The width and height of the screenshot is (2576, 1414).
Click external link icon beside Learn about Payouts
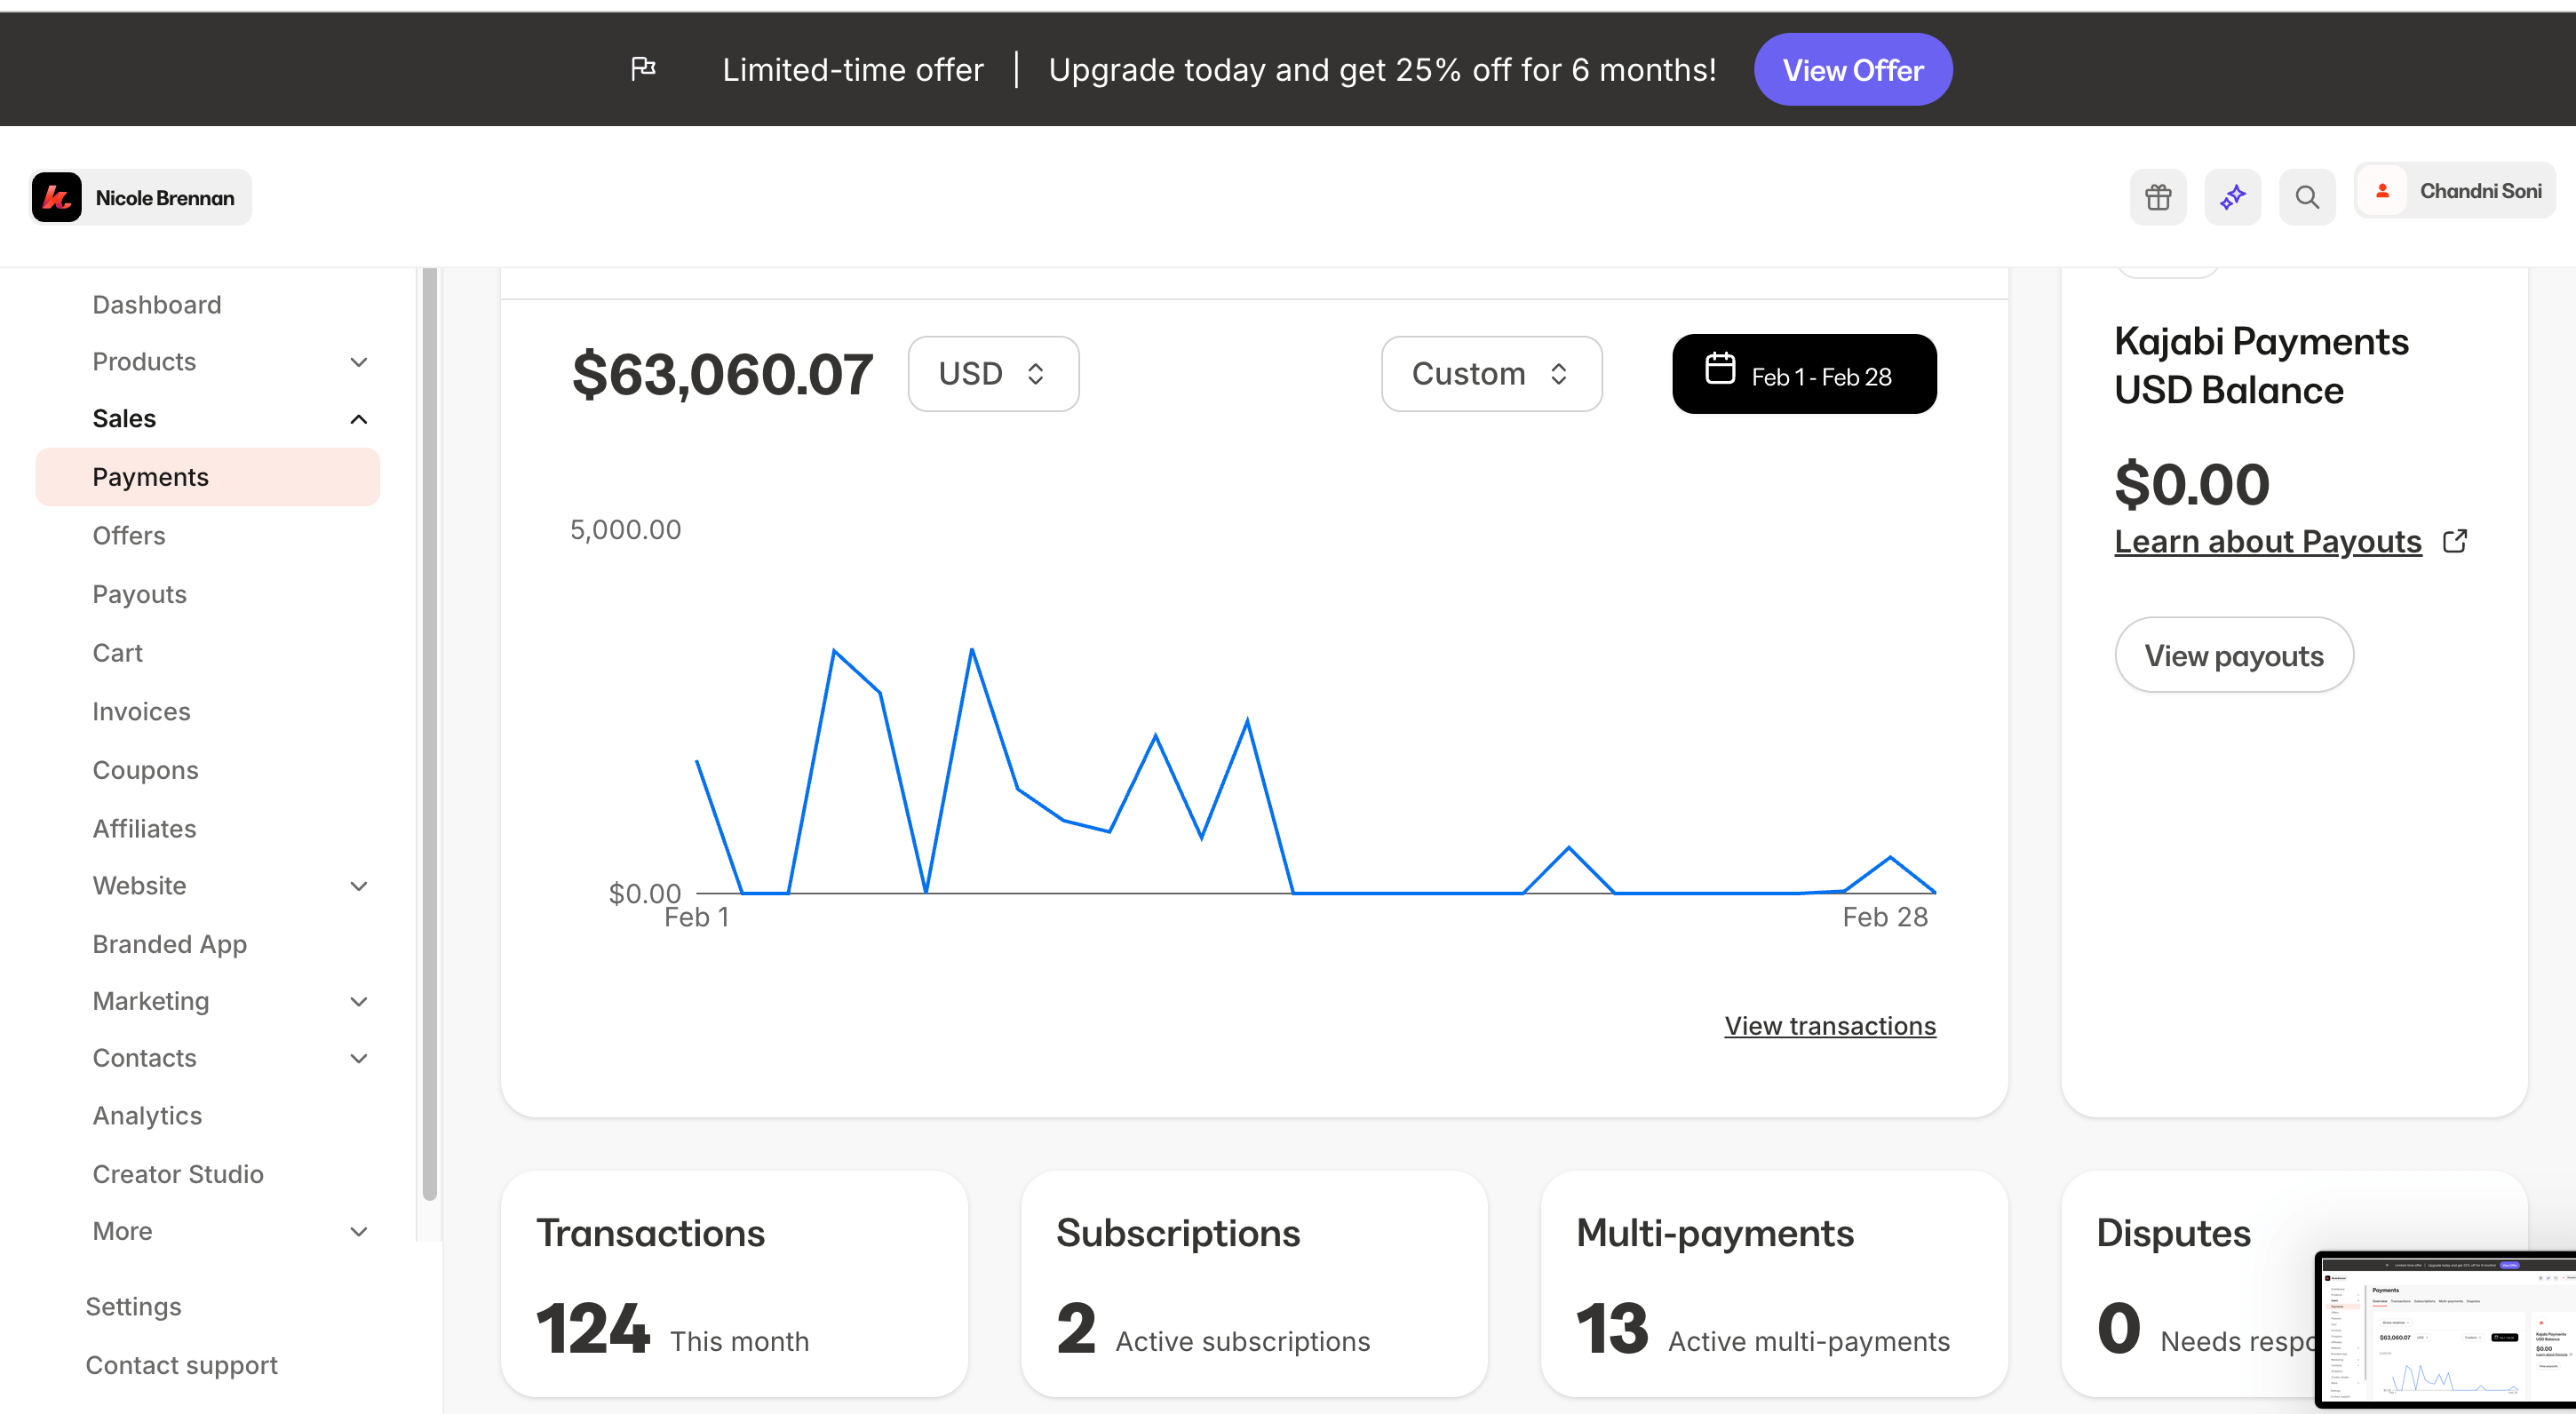click(x=2454, y=541)
